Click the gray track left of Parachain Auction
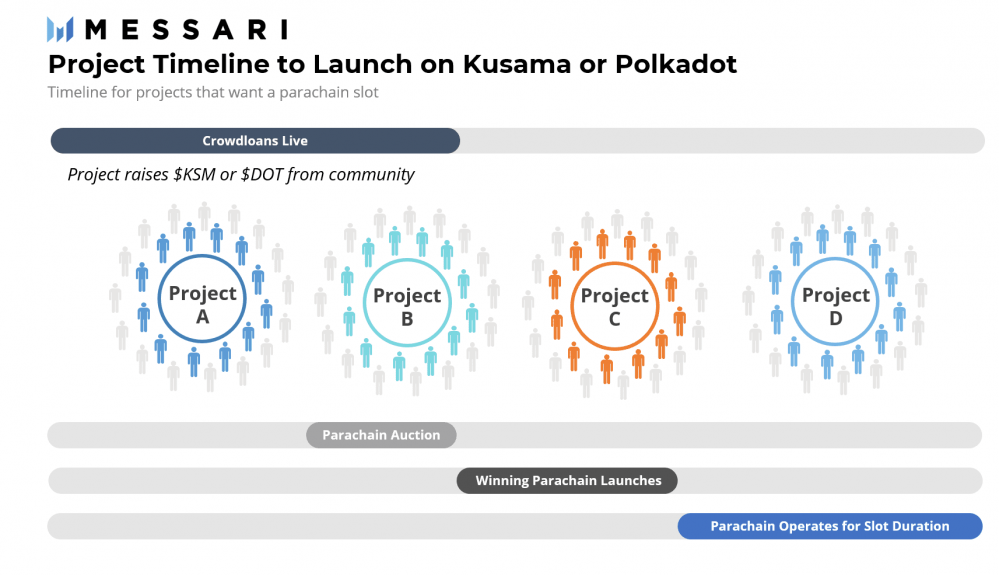The image size is (999, 575). coord(176,435)
